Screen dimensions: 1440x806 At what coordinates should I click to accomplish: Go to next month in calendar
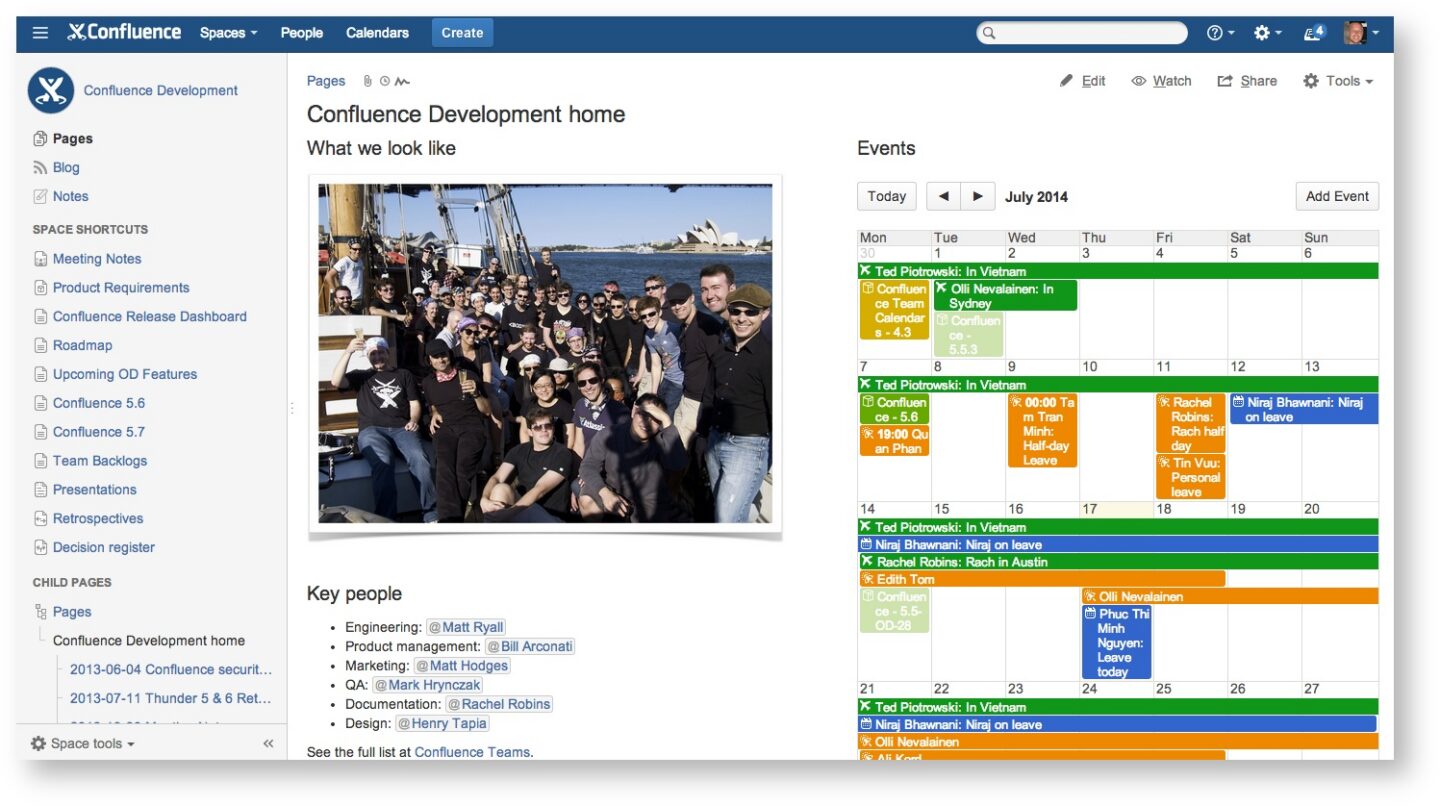978,196
